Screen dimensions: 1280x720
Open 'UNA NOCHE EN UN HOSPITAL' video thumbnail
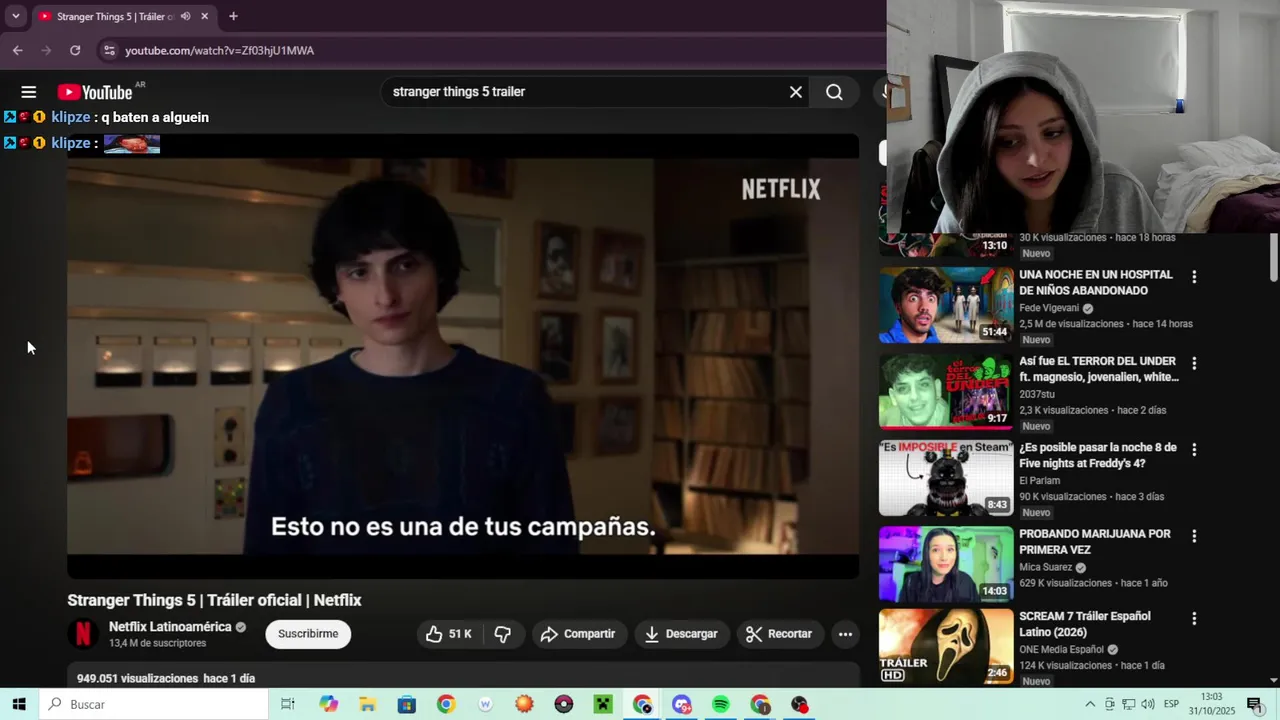click(x=946, y=305)
